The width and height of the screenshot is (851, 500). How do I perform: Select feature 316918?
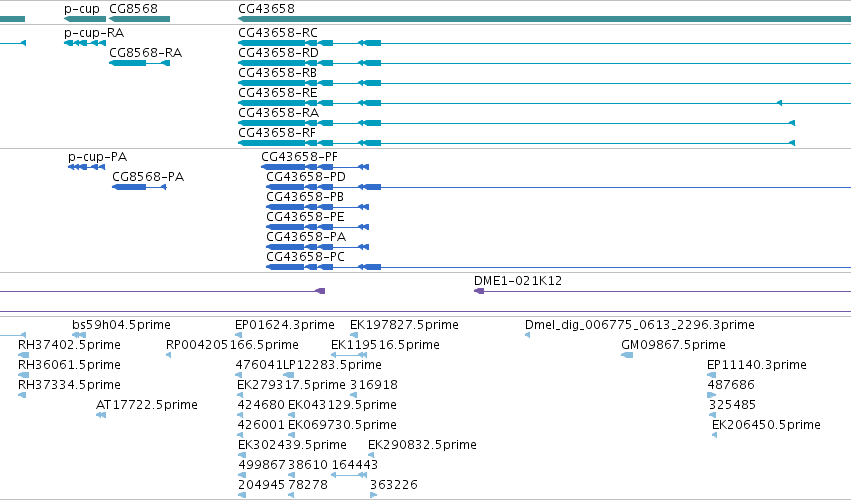353,395
